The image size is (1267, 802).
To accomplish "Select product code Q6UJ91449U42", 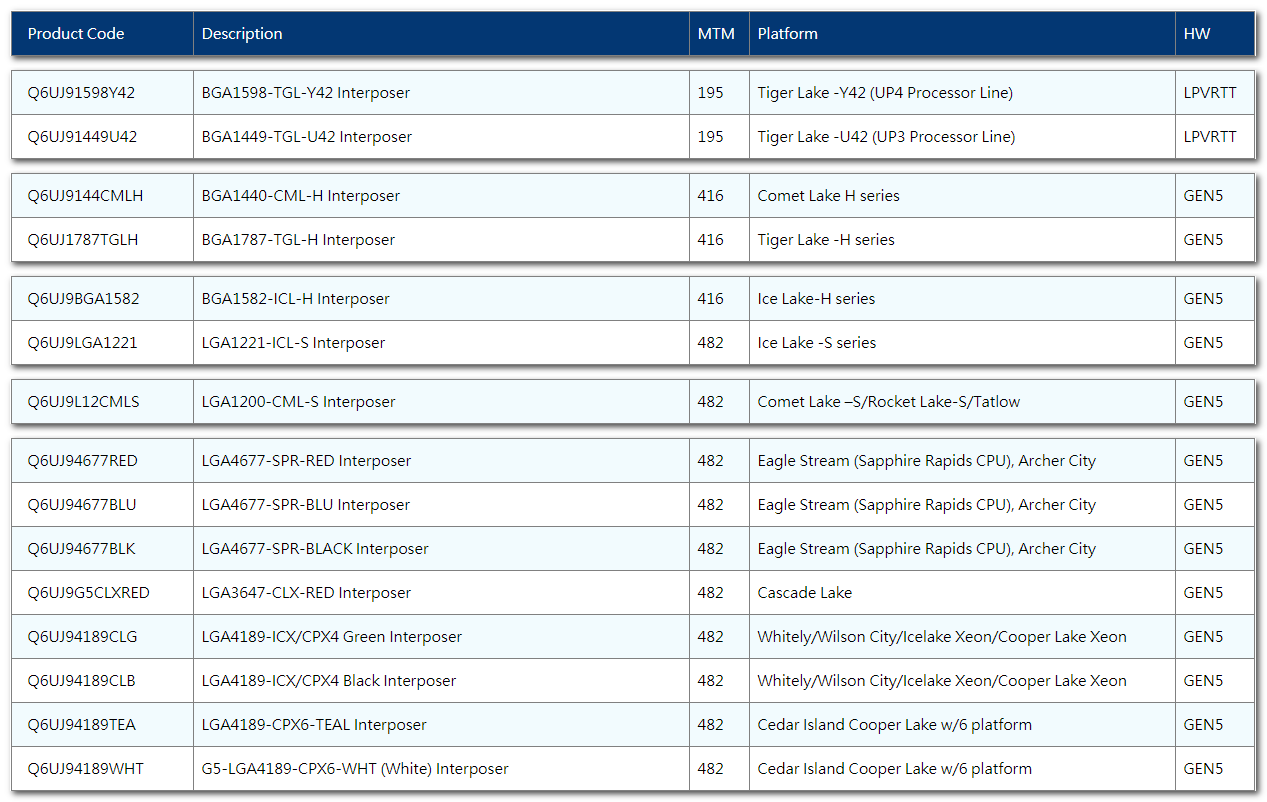I will pyautogui.click(x=82, y=137).
